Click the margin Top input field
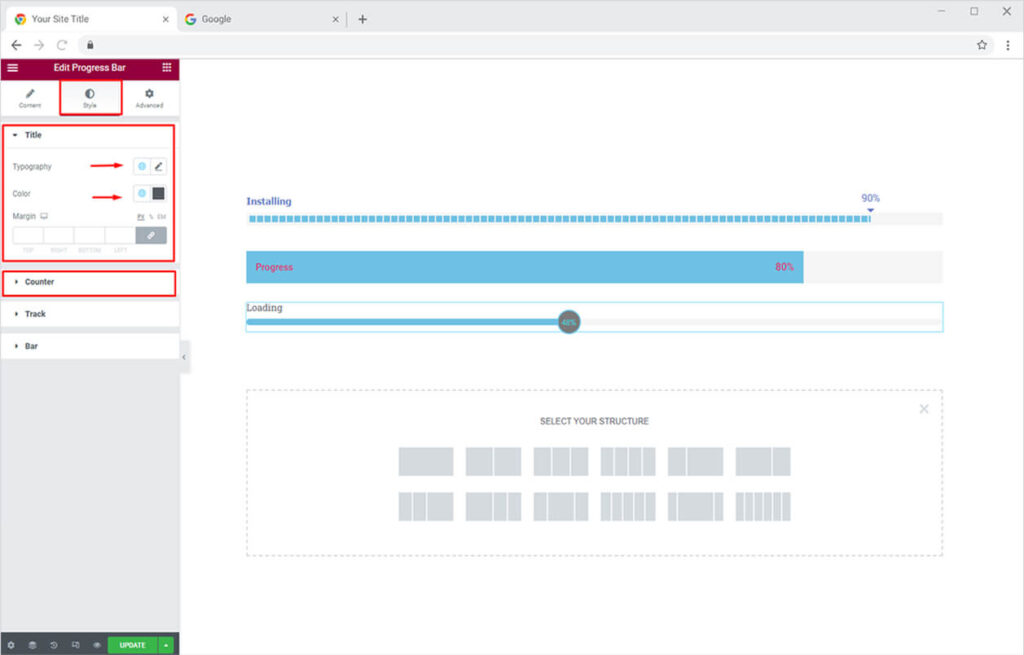Image resolution: width=1024 pixels, height=655 pixels. 28,235
